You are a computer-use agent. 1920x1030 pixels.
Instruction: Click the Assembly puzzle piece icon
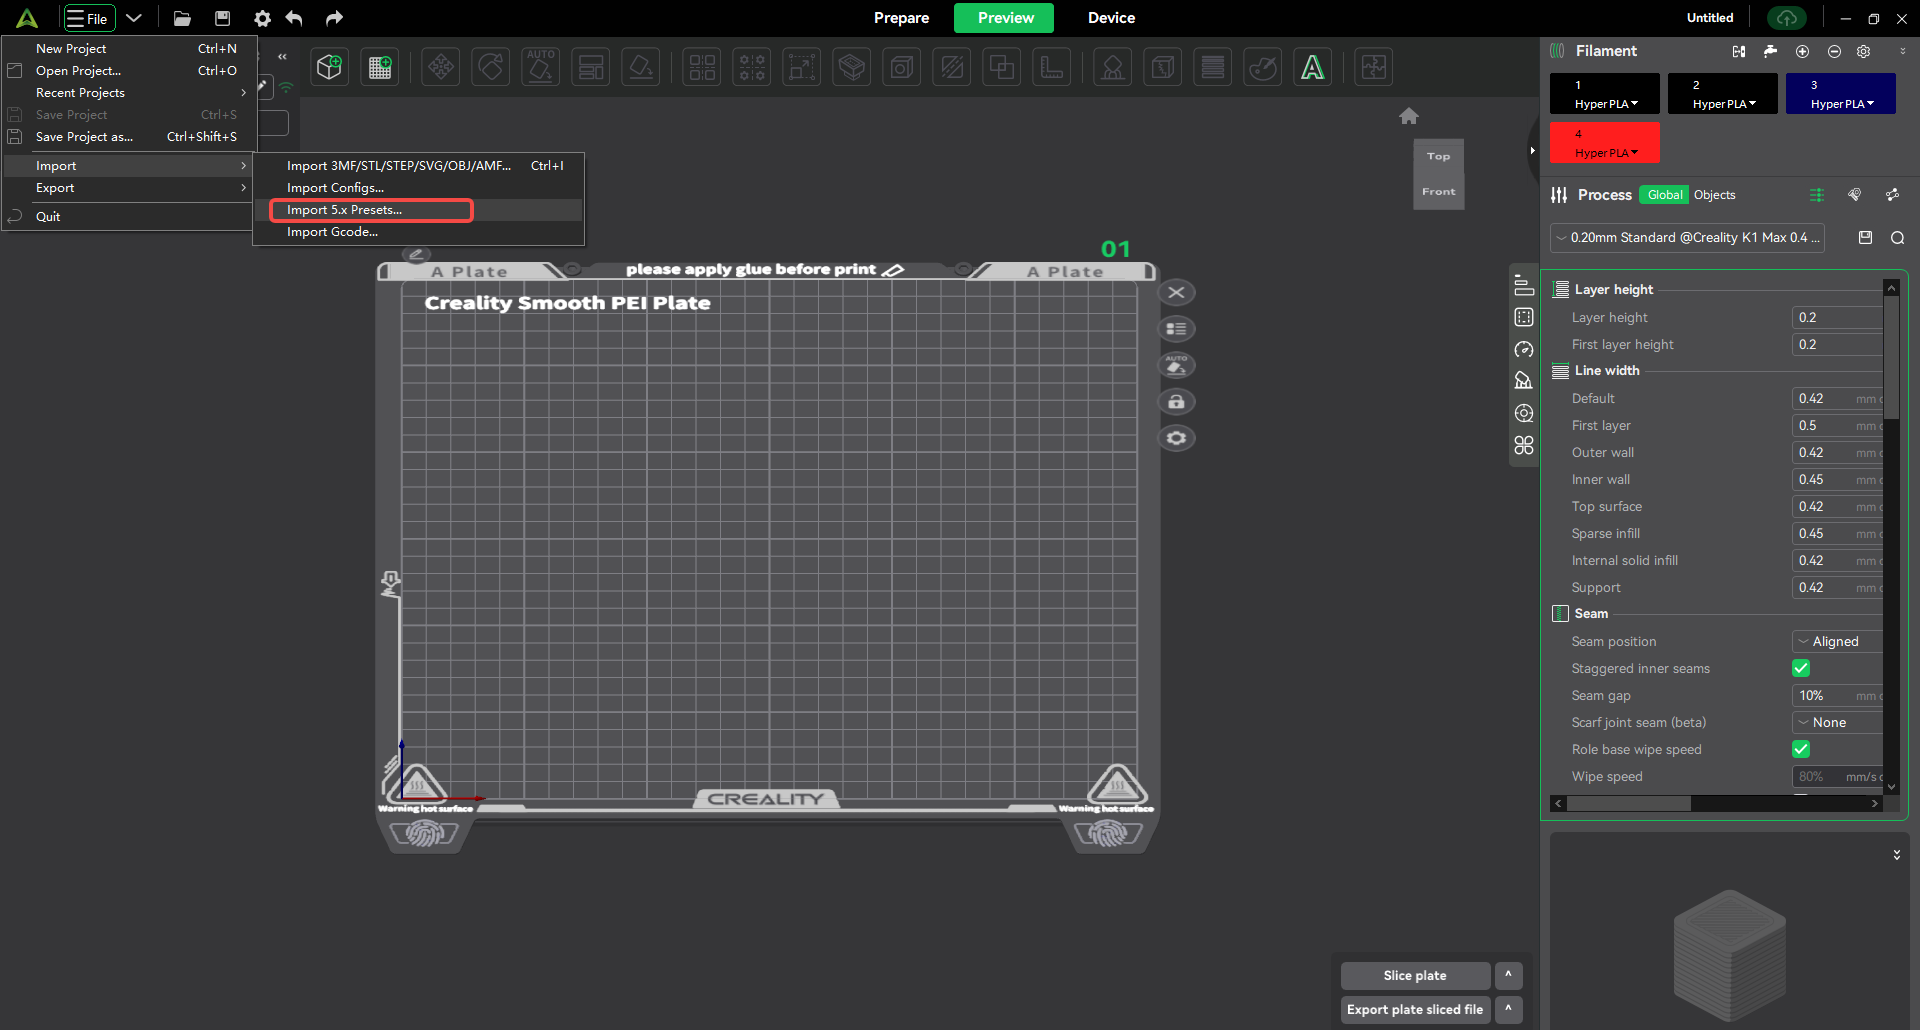pos(1374,67)
